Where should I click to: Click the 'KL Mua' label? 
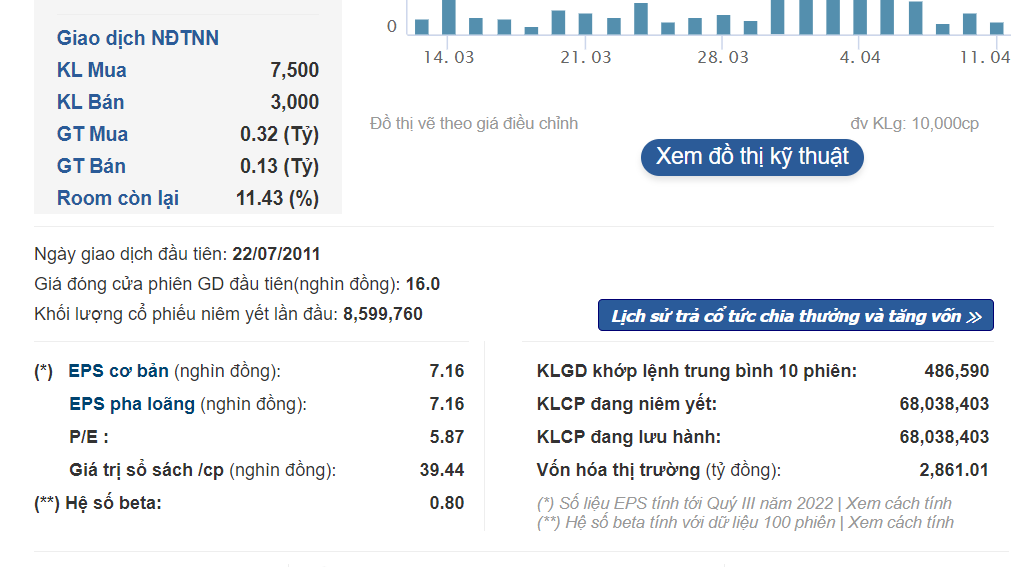click(92, 70)
